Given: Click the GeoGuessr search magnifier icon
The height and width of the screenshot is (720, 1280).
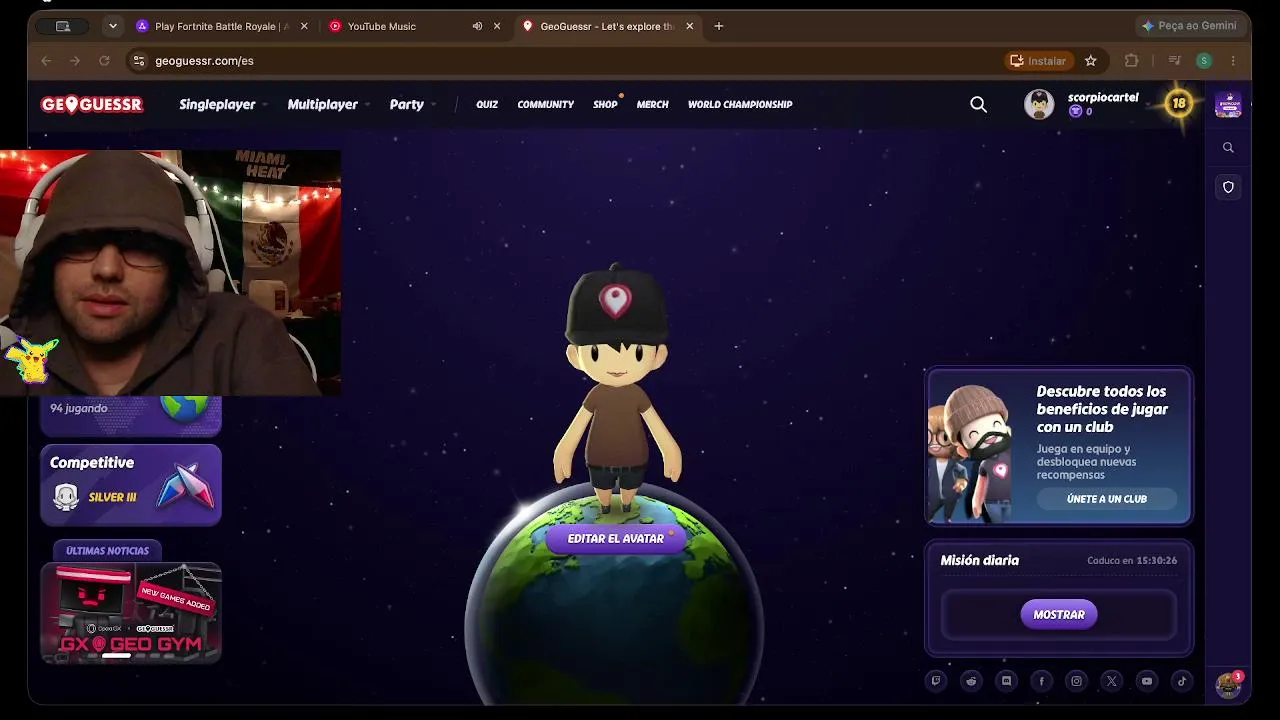Looking at the screenshot, I should coord(978,104).
